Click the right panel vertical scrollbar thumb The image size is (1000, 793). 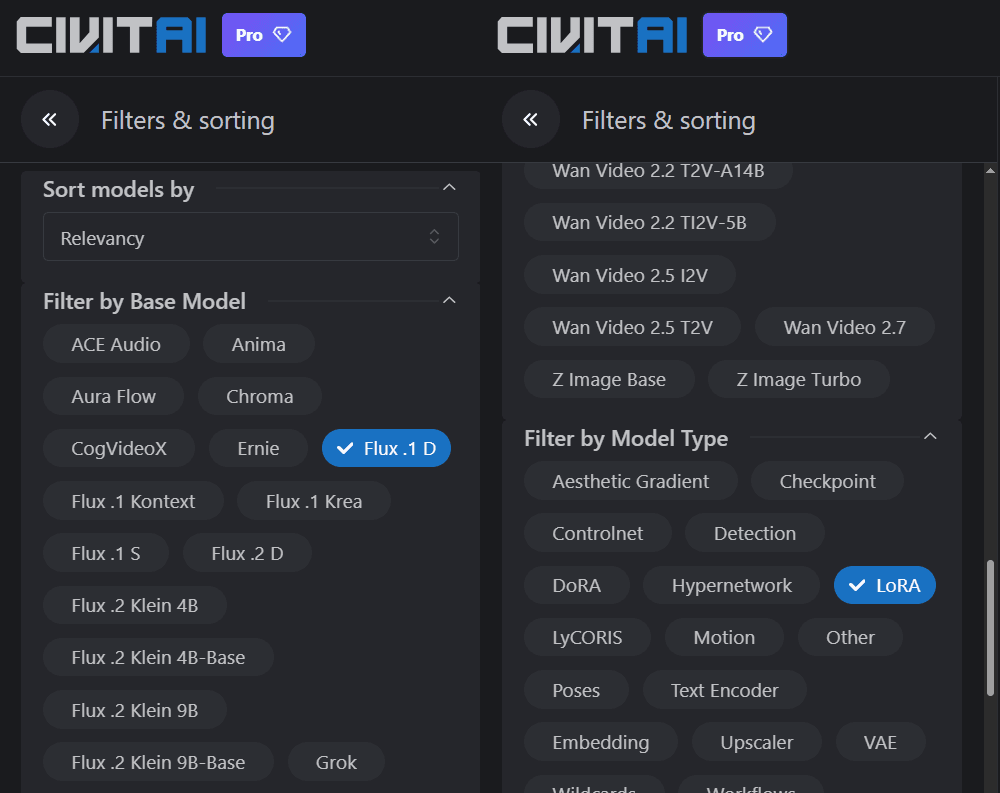tap(990, 628)
